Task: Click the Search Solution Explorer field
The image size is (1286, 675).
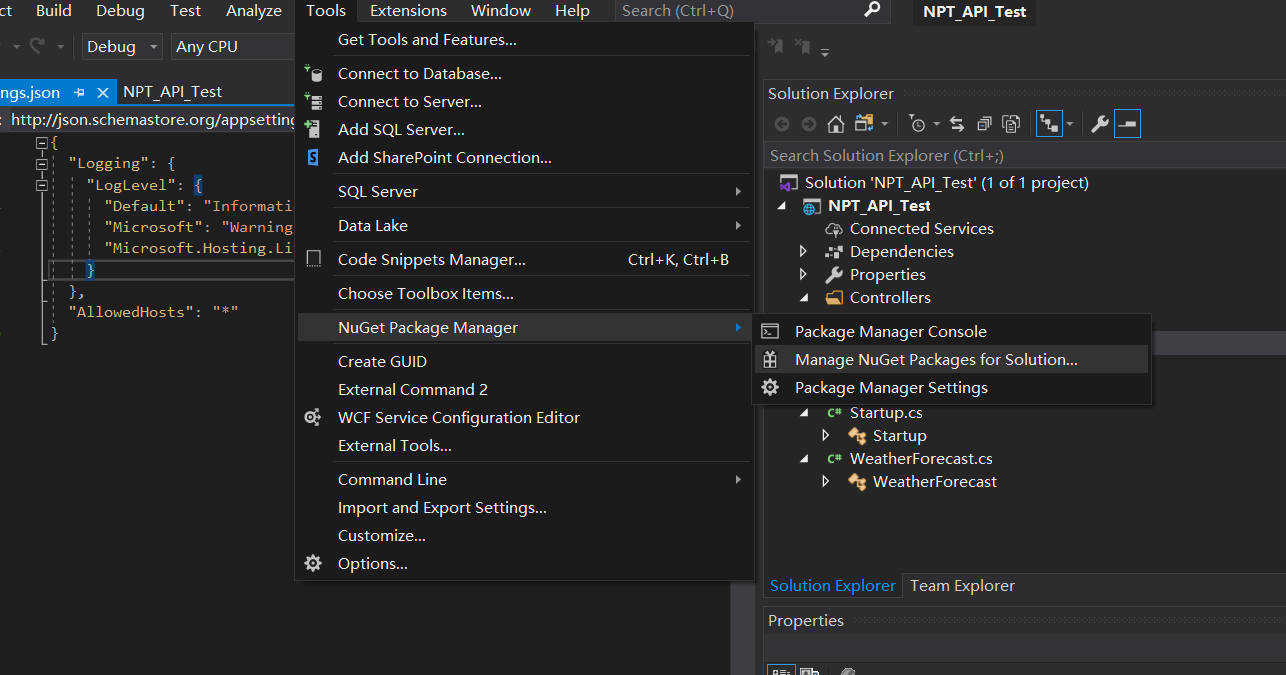Action: 1025,155
